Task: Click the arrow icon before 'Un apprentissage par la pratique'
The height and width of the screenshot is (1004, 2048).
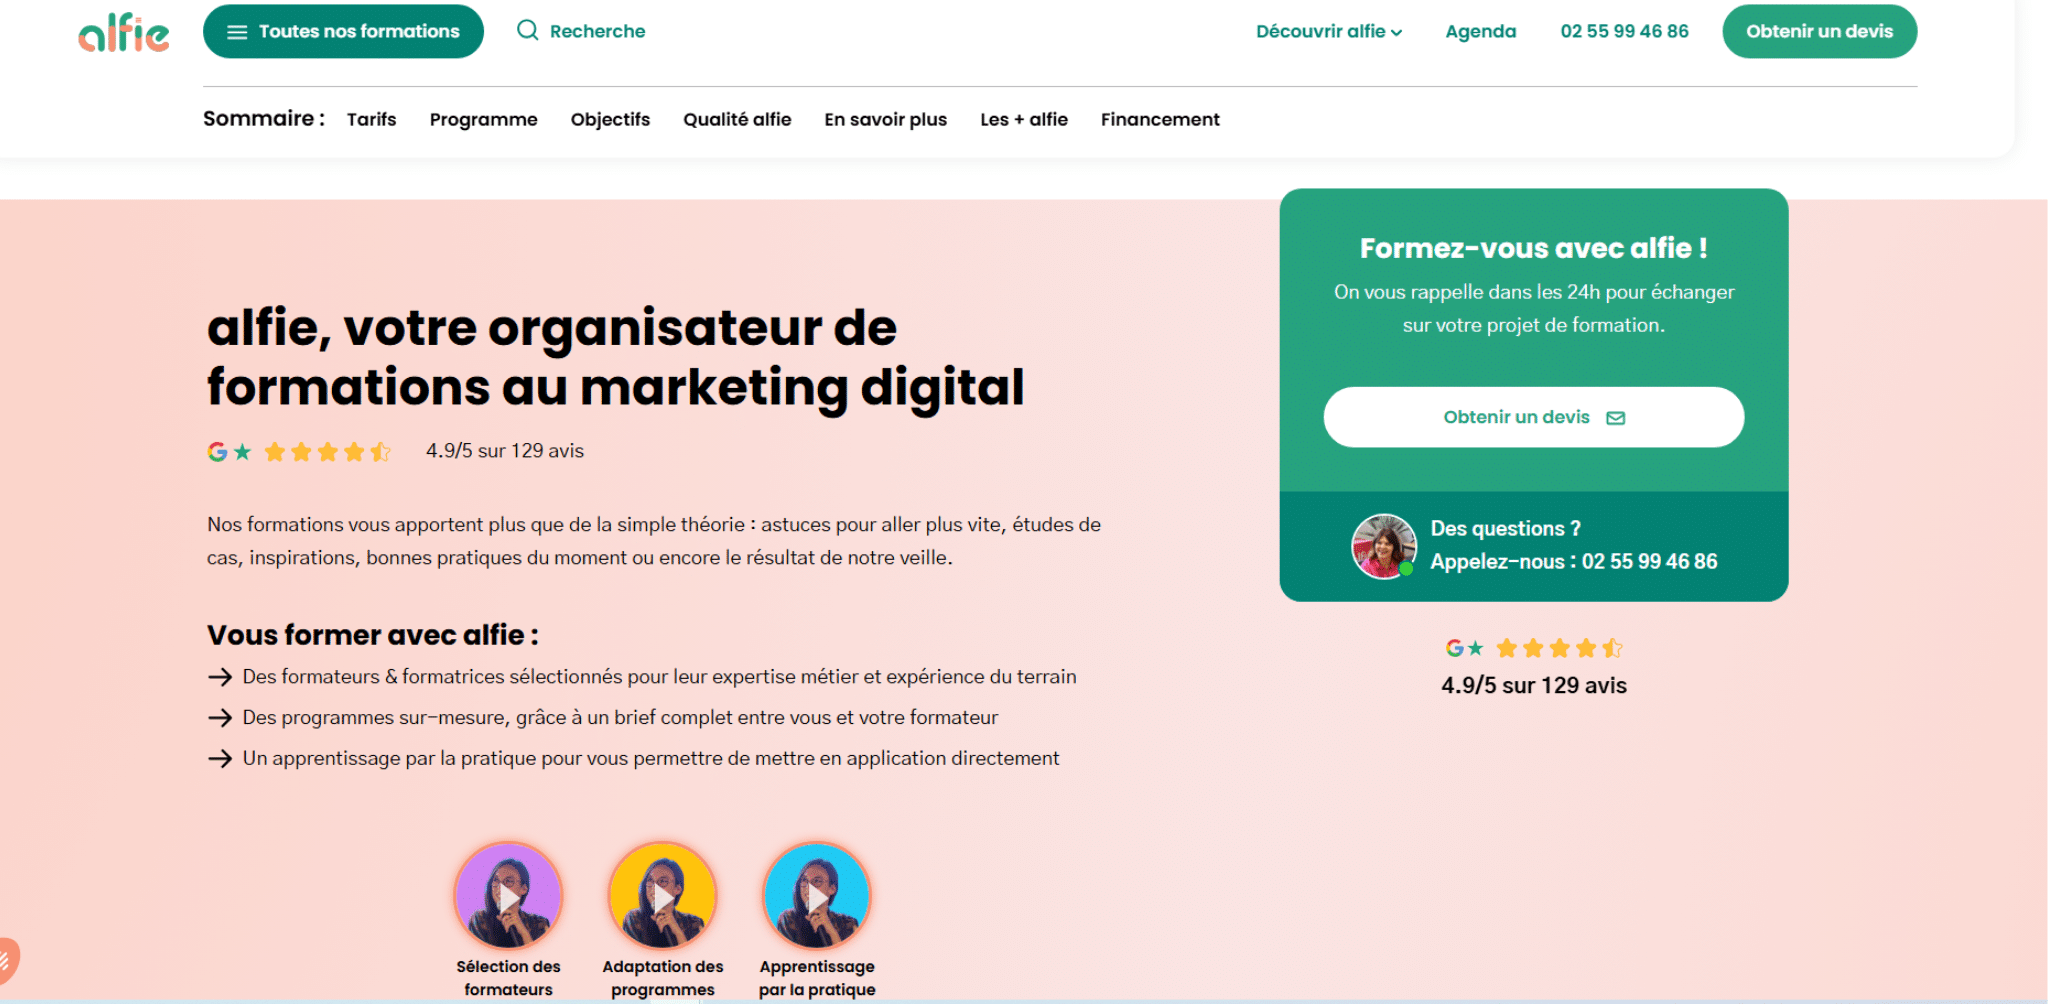Action: [x=220, y=759]
